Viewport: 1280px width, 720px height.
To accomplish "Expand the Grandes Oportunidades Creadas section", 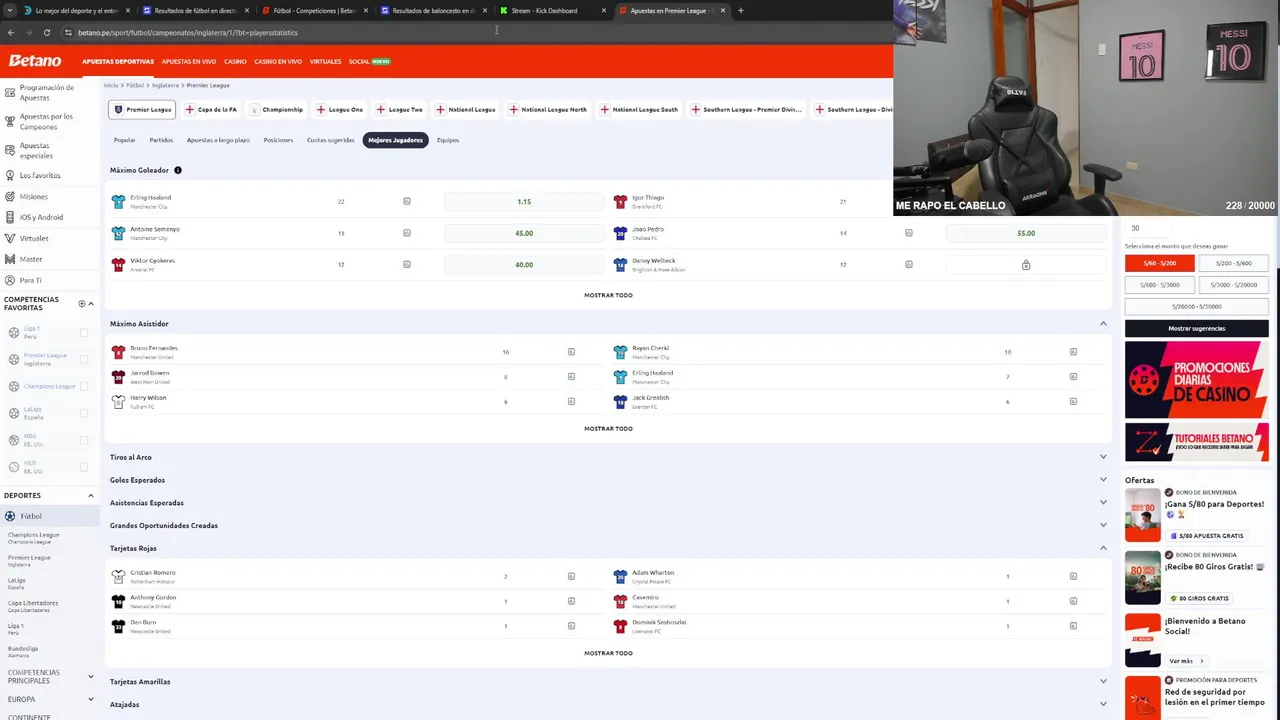I will click(x=1103, y=525).
